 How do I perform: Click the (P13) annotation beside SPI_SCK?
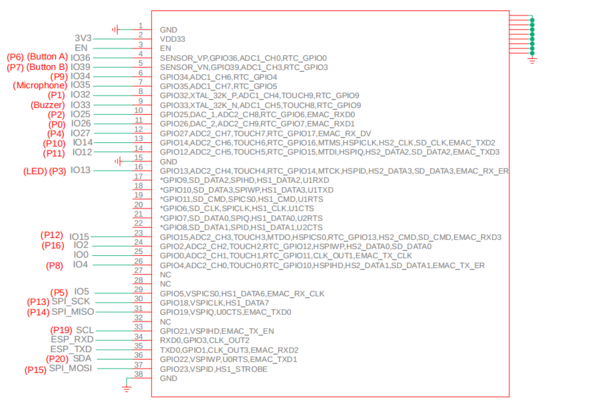click(38, 302)
